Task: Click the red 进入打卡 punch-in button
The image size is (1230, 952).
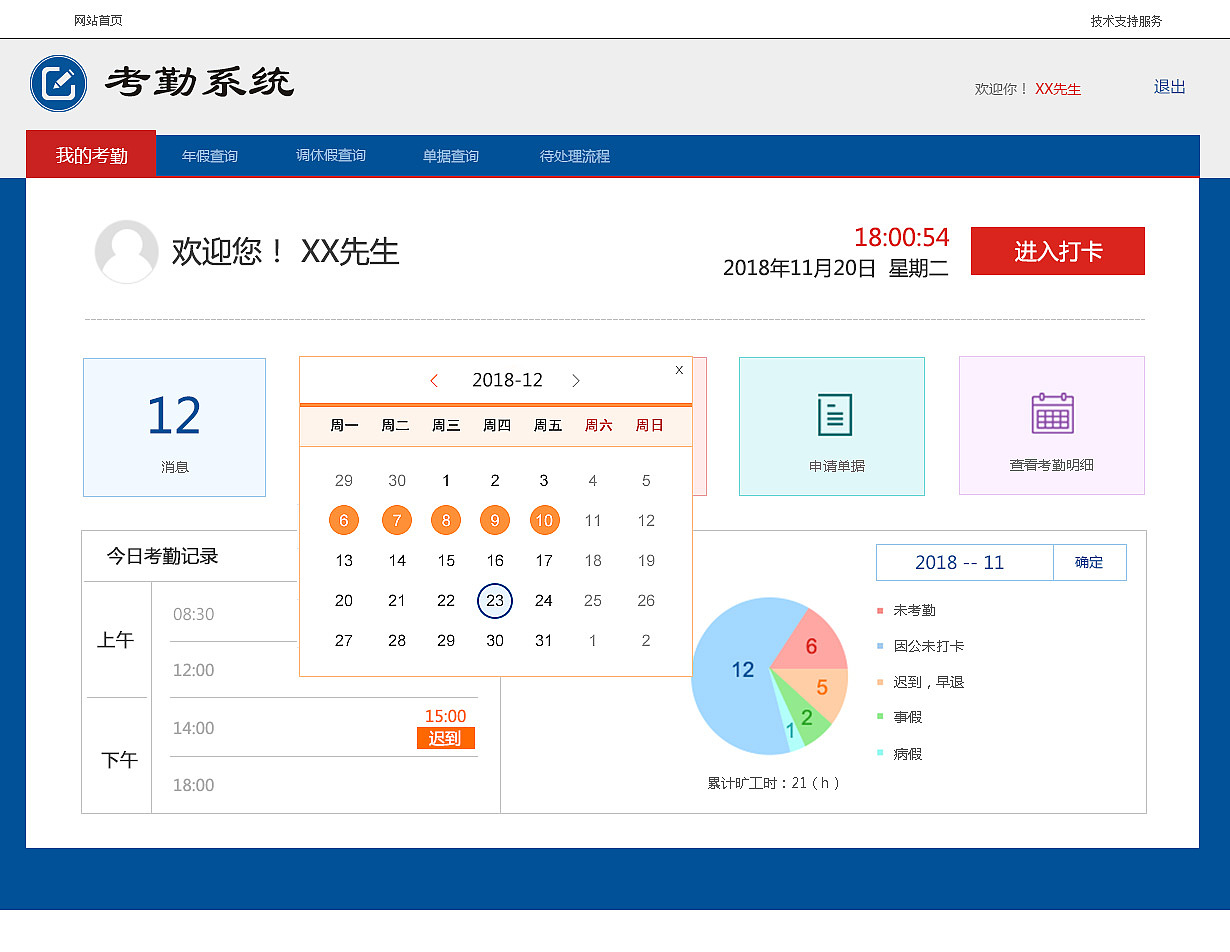Action: pos(1057,251)
